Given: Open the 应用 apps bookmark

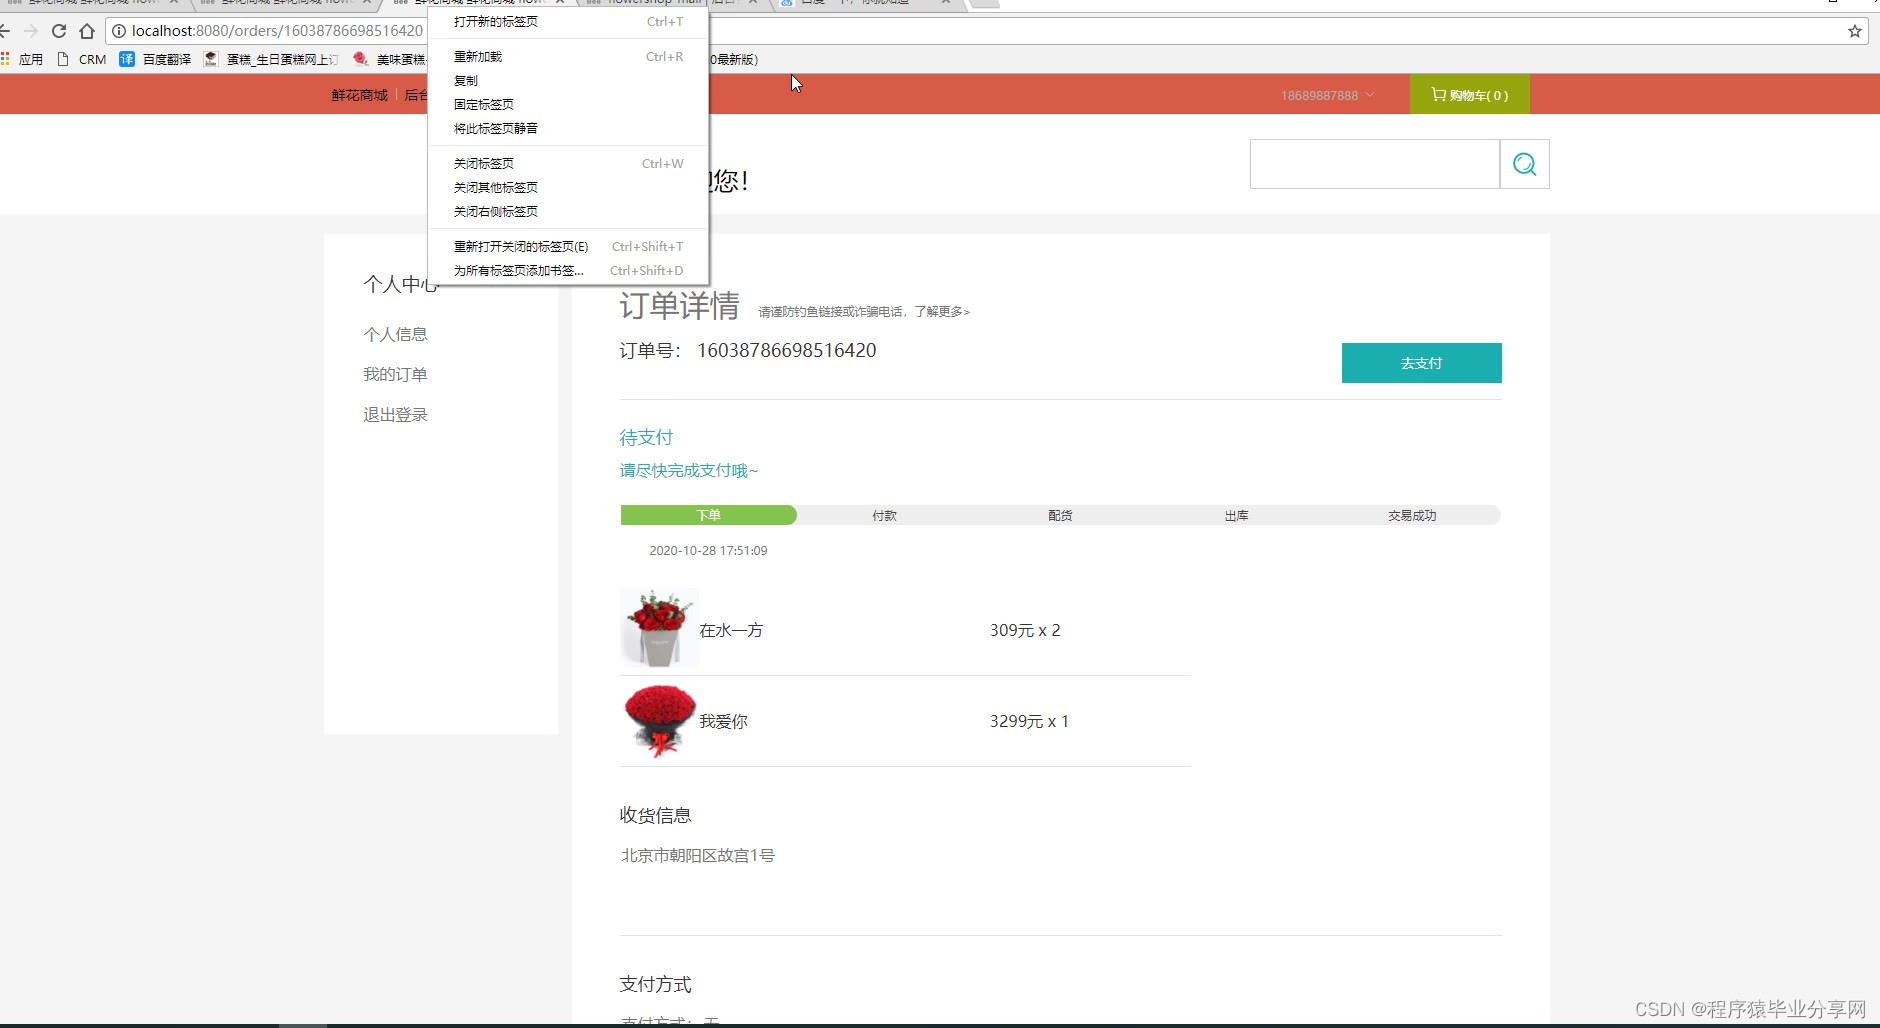Looking at the screenshot, I should click(x=22, y=59).
